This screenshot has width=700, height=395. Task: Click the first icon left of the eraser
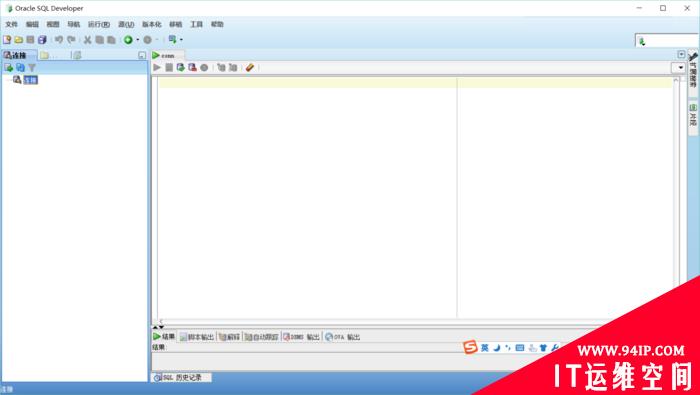point(221,67)
